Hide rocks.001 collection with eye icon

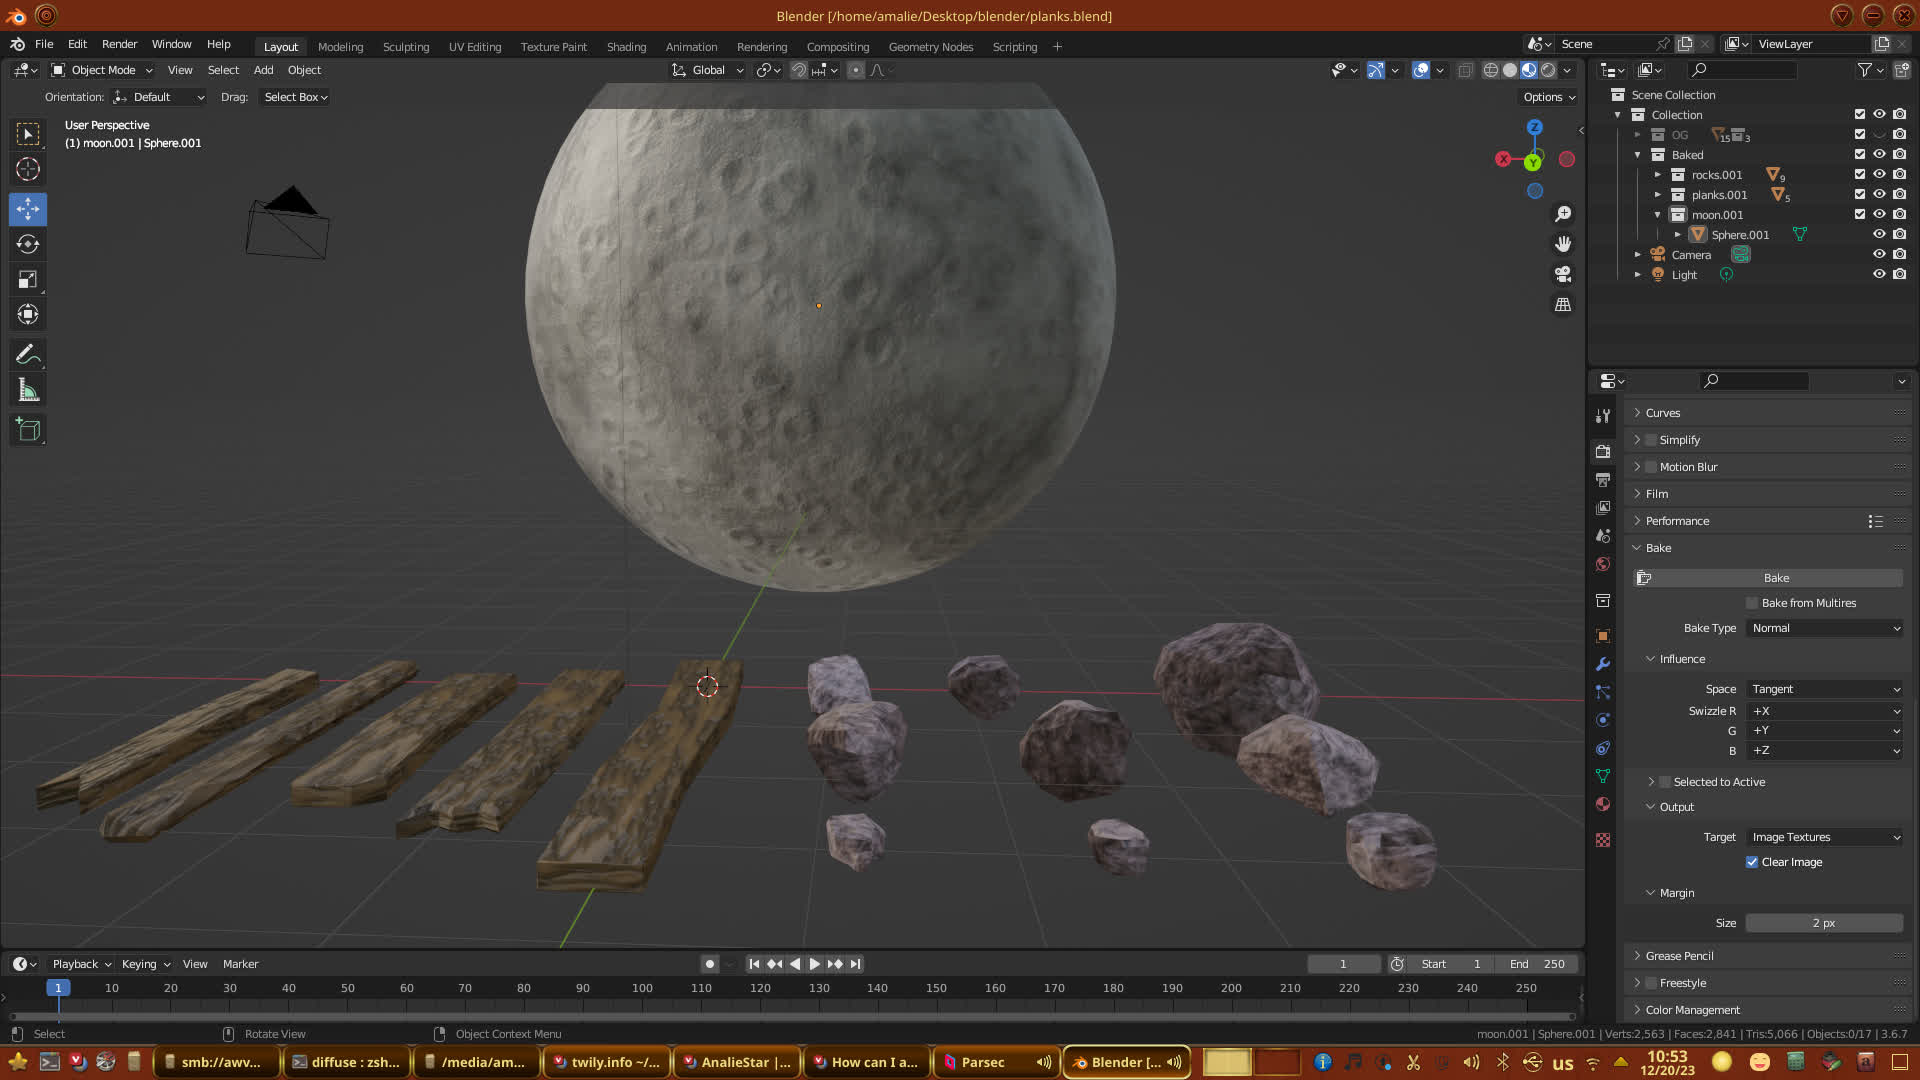click(1879, 175)
